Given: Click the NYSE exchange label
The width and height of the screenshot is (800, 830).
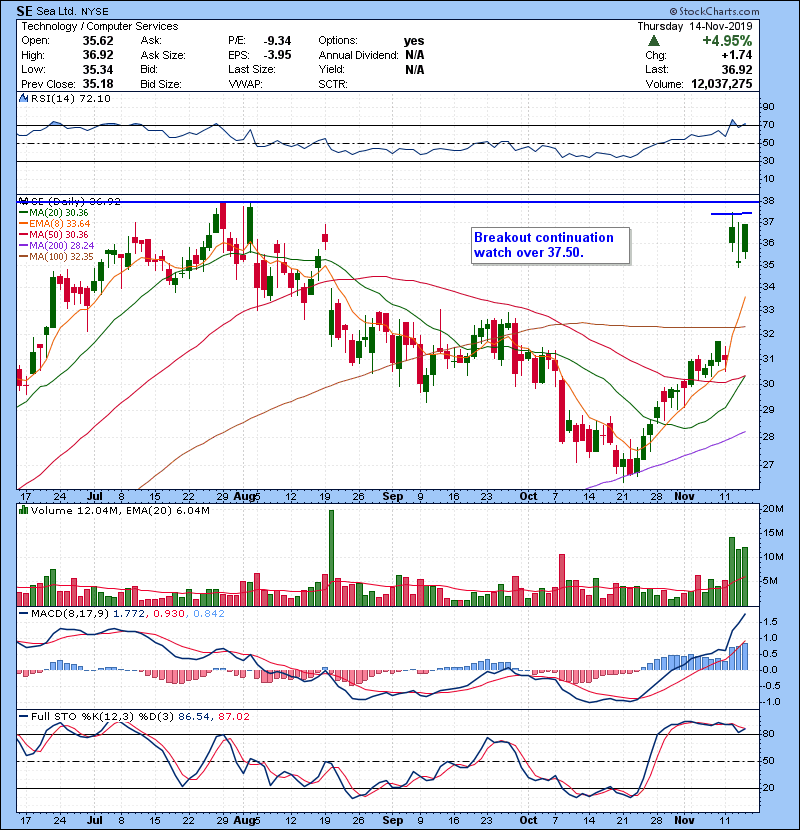Looking at the screenshot, I should point(94,12).
